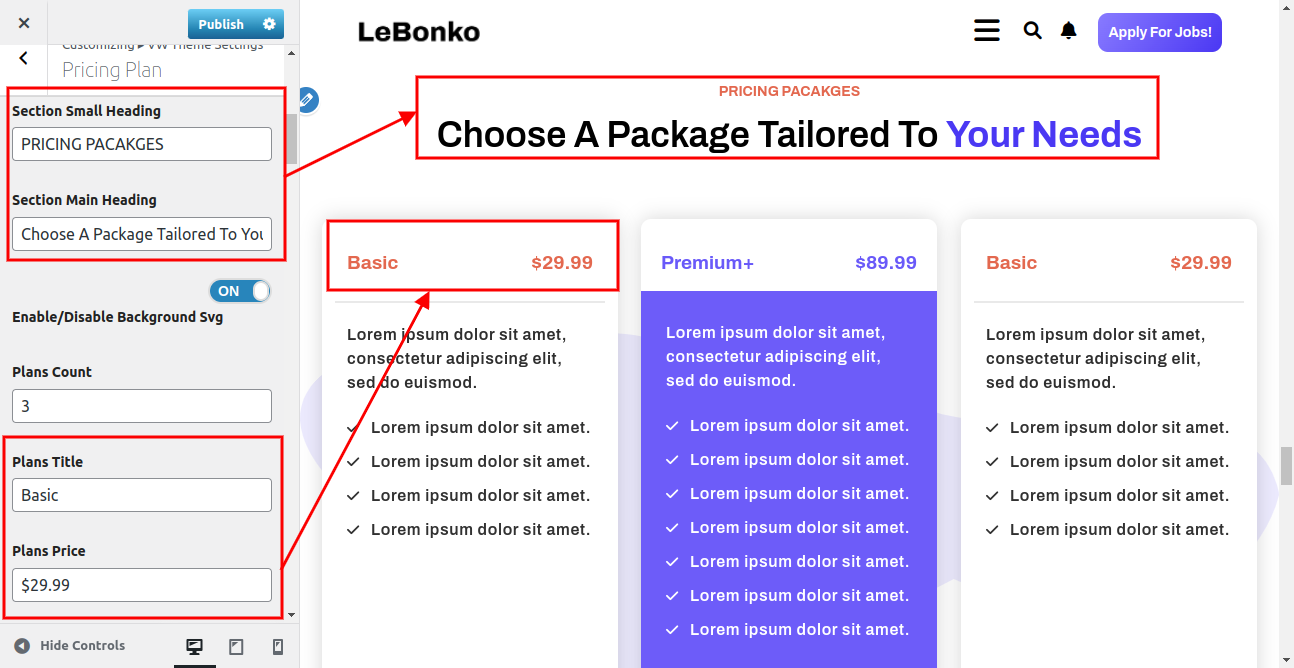This screenshot has height=668, width=1294.
Task: Go back using the left chevron
Action: 24,59
